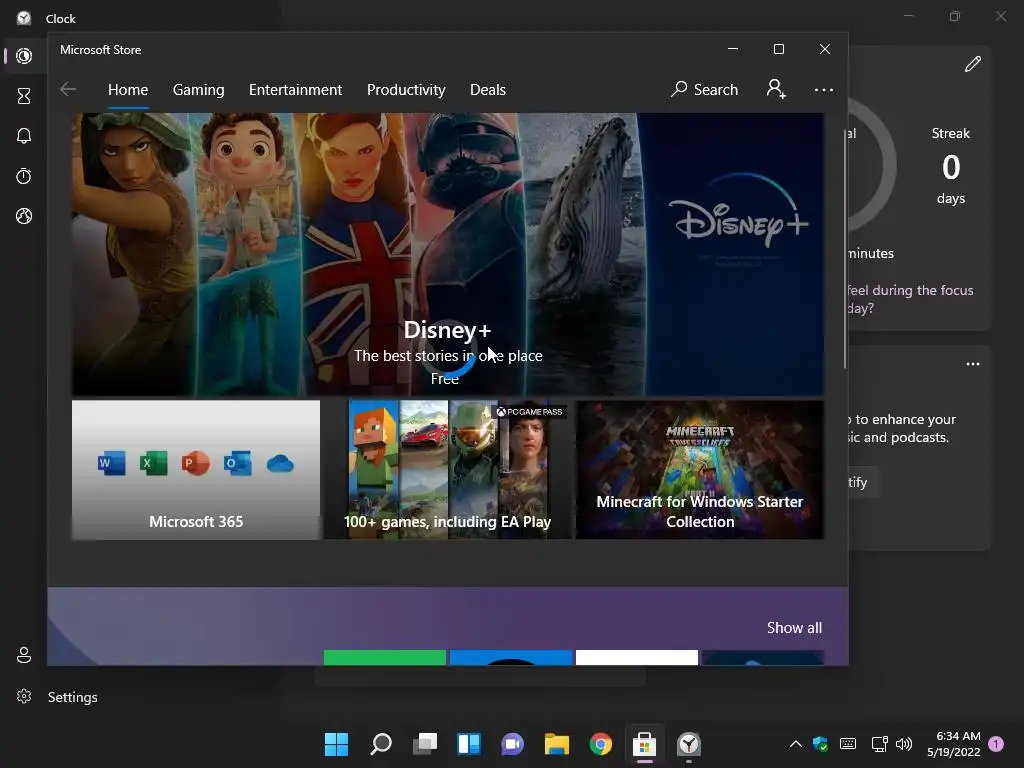Open 100+ games including EA Play tile
The height and width of the screenshot is (768, 1024).
point(447,470)
